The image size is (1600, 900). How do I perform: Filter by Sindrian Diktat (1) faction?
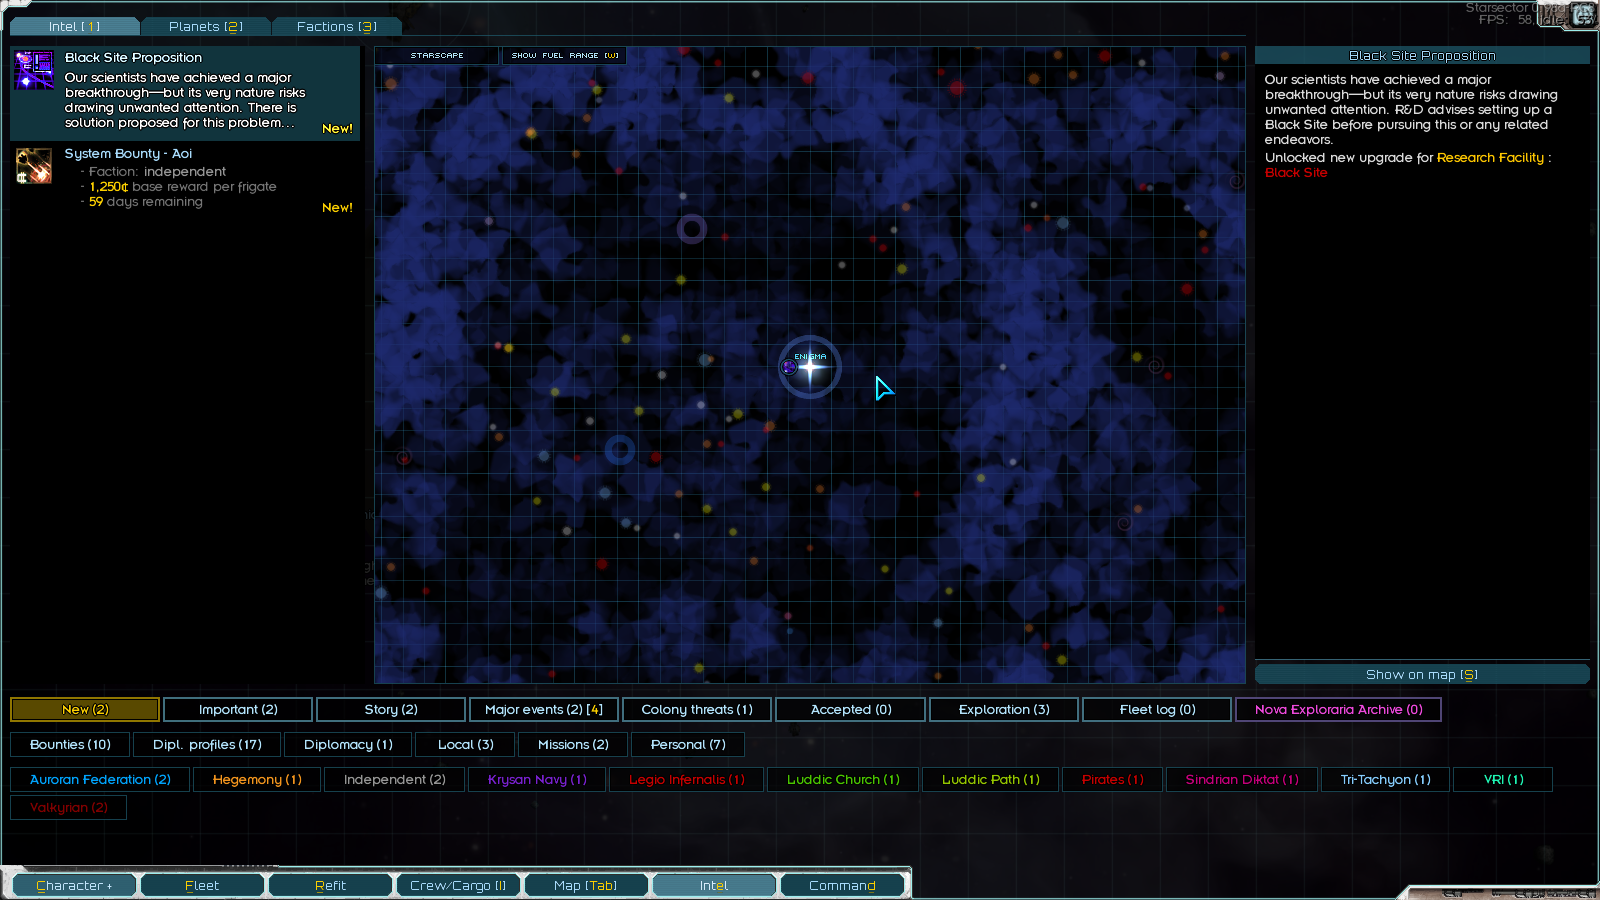pyautogui.click(x=1242, y=779)
